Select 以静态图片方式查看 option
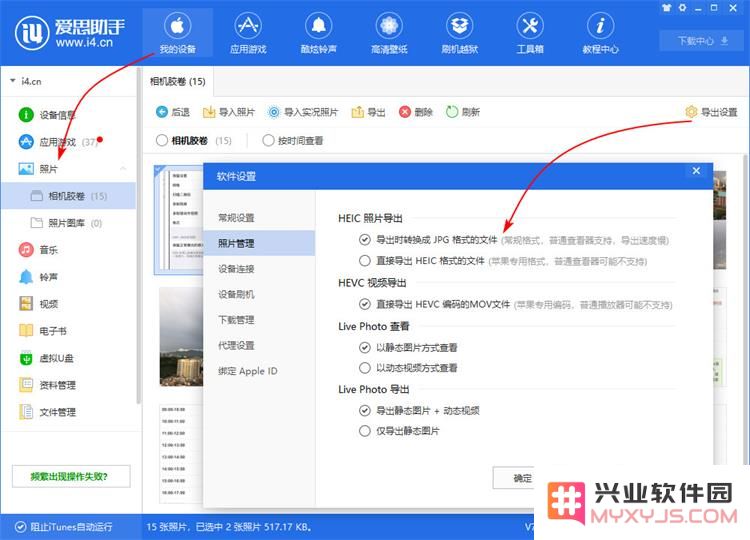Screen dimensions: 750x540 364,347
